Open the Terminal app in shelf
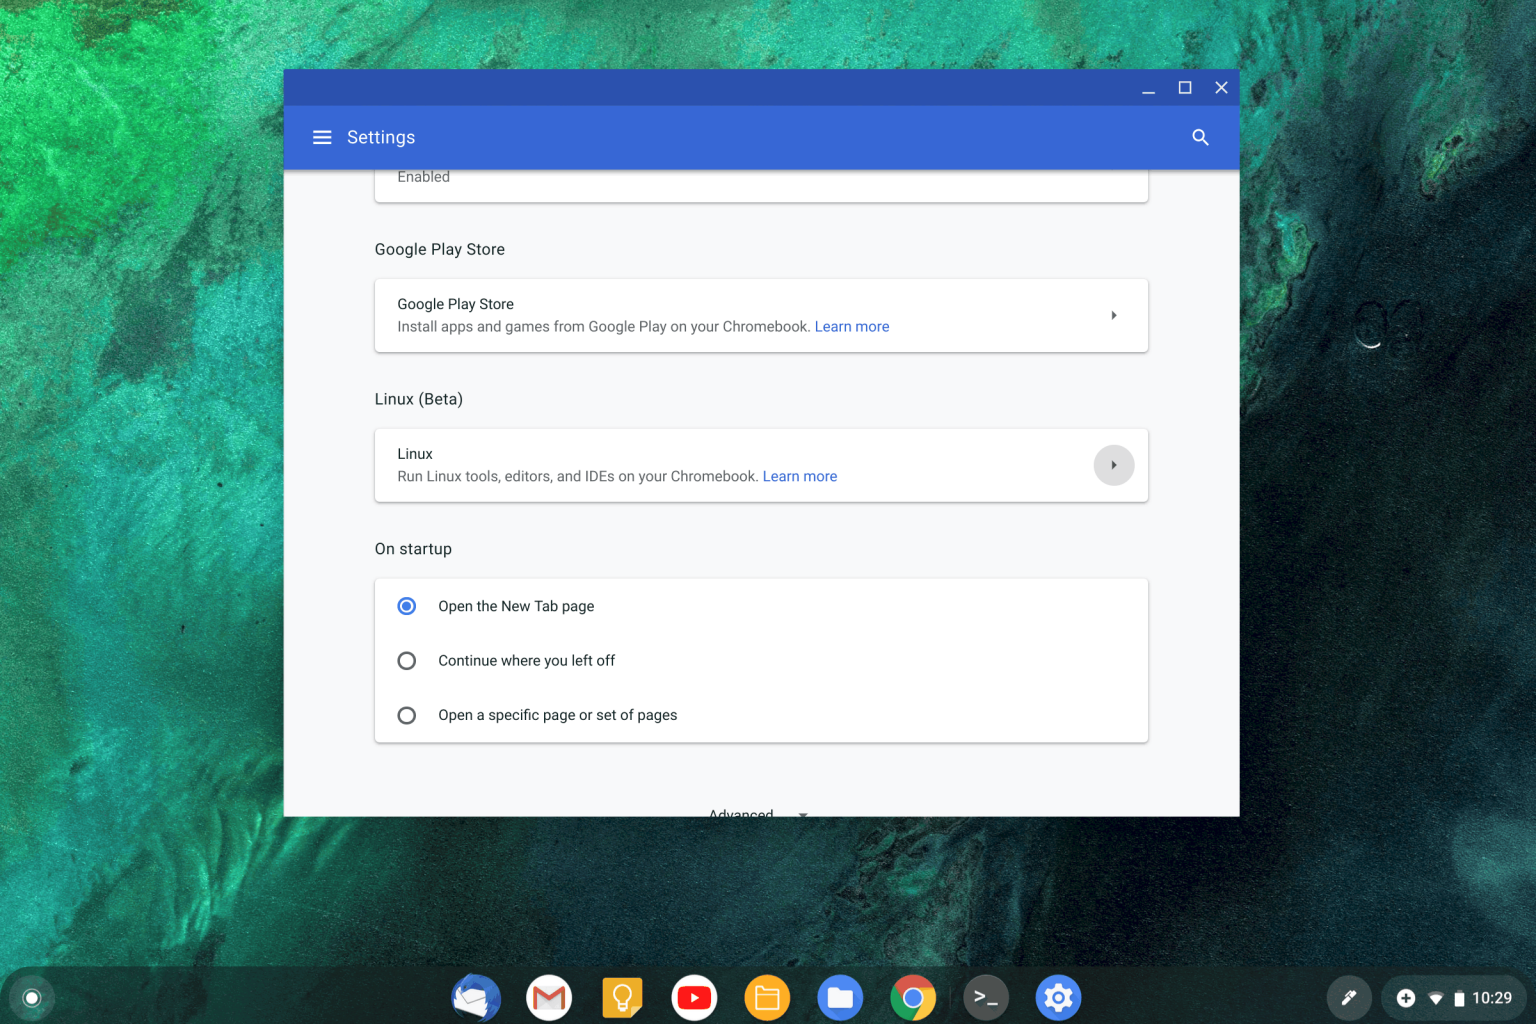1536x1024 pixels. 986,998
